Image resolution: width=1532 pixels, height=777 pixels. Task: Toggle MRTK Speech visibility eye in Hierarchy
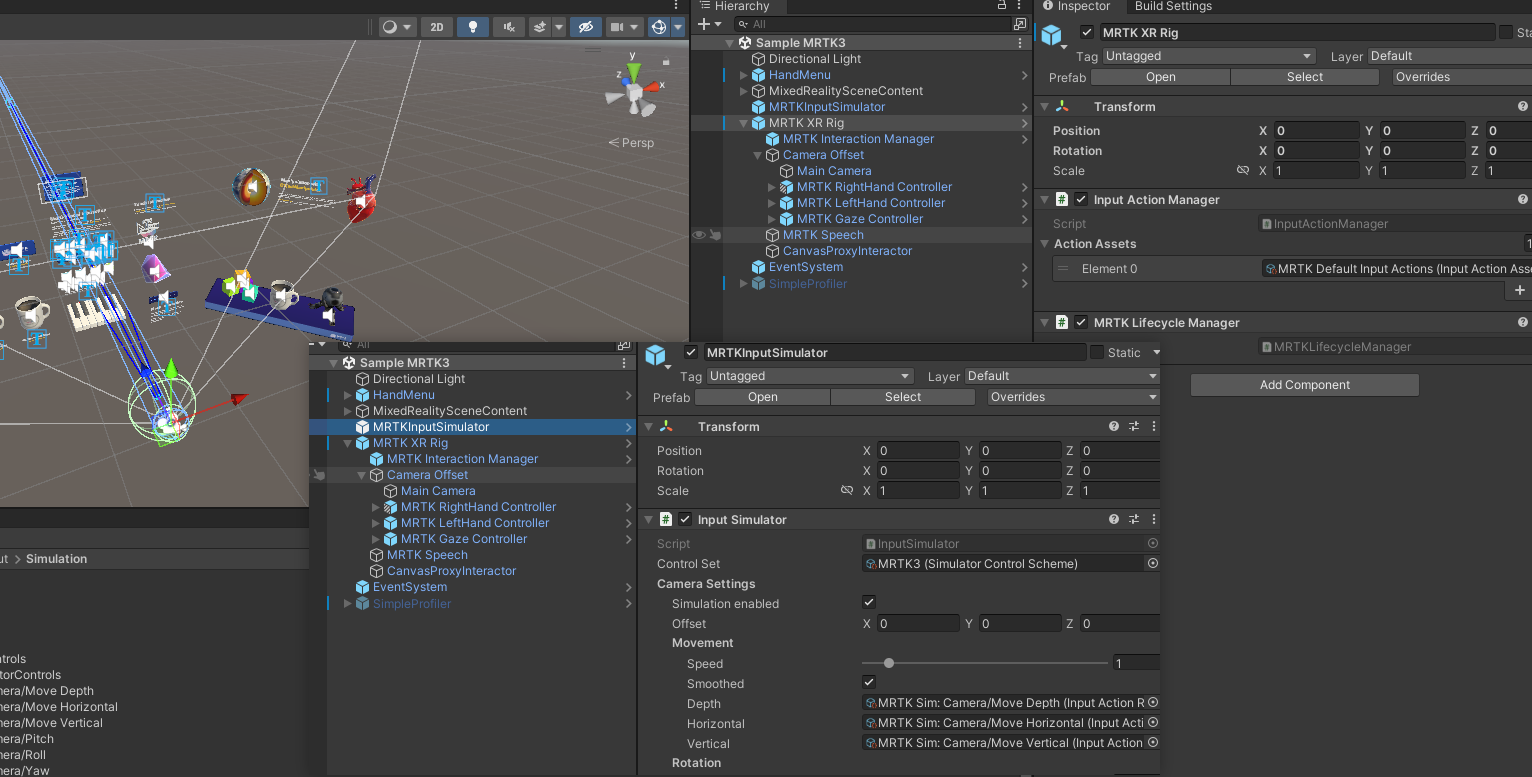(699, 234)
